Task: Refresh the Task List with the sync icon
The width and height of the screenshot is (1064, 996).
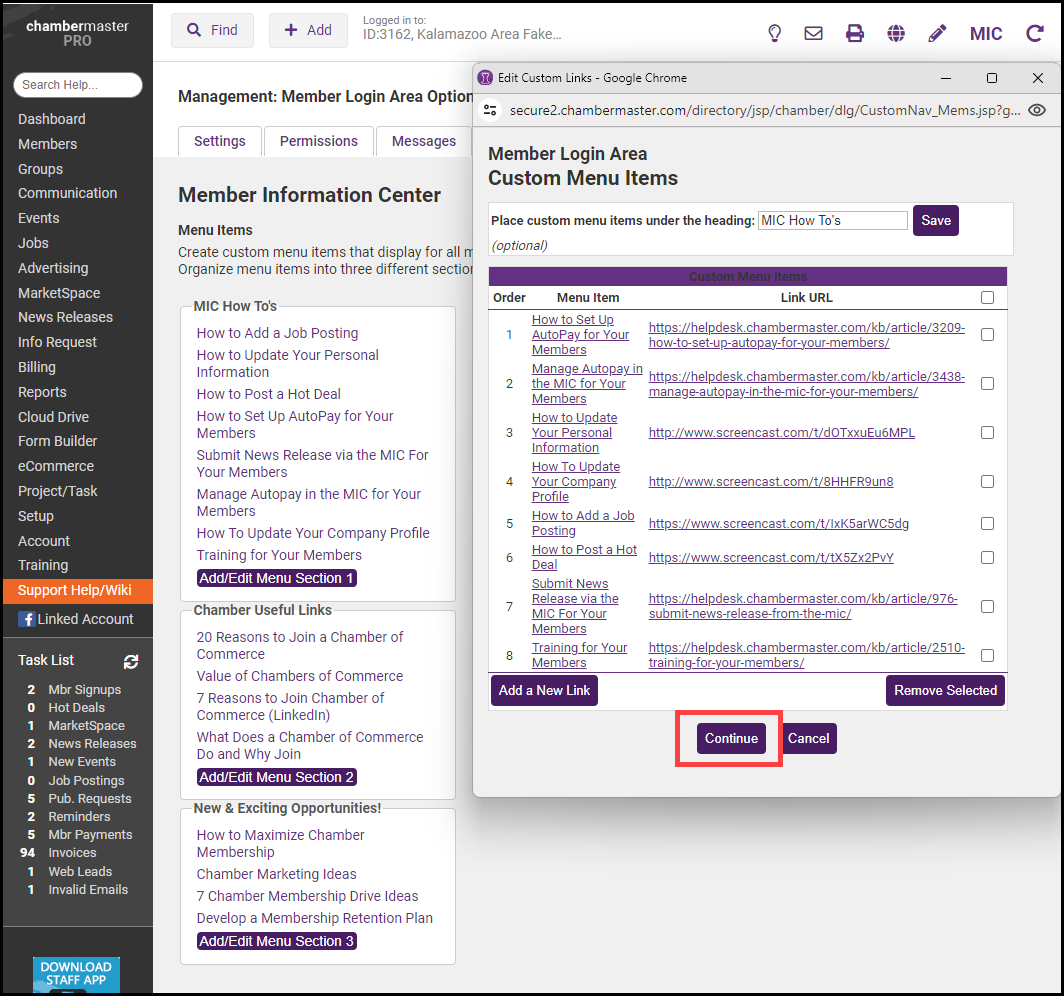Action: pyautogui.click(x=131, y=661)
